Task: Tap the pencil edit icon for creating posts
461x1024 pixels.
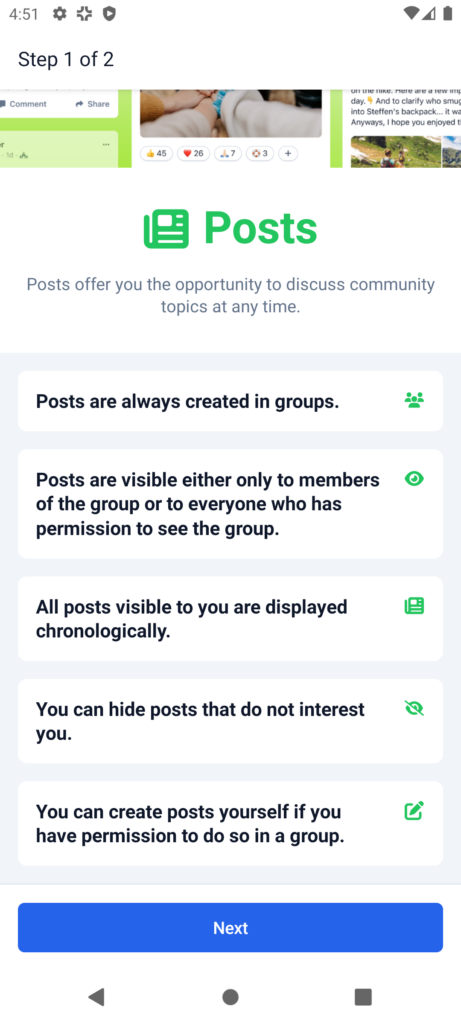Action: [414, 811]
